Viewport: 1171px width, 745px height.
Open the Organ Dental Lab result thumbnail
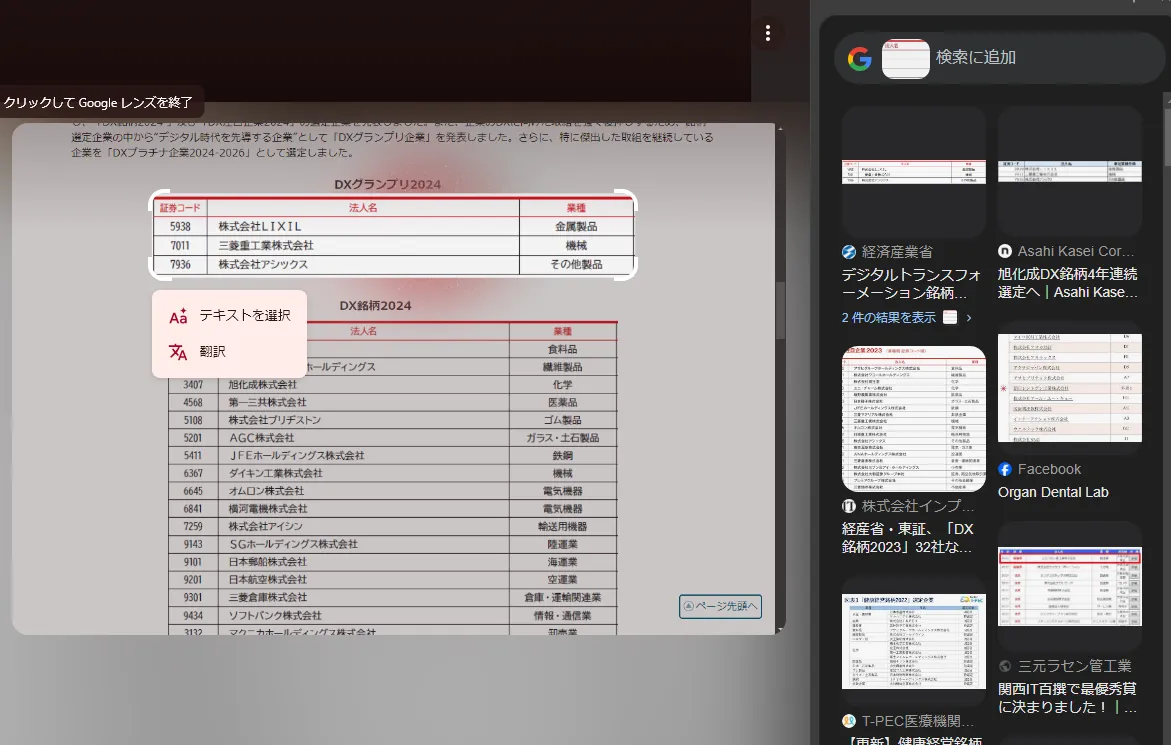click(x=1069, y=387)
